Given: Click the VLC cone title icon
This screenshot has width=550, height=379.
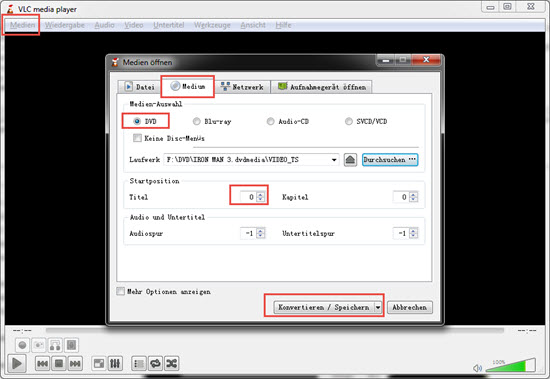Looking at the screenshot, I should [10, 9].
